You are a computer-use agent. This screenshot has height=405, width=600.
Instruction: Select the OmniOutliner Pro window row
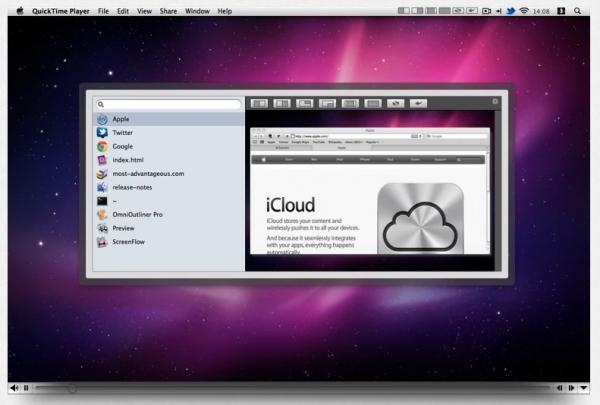coord(168,214)
